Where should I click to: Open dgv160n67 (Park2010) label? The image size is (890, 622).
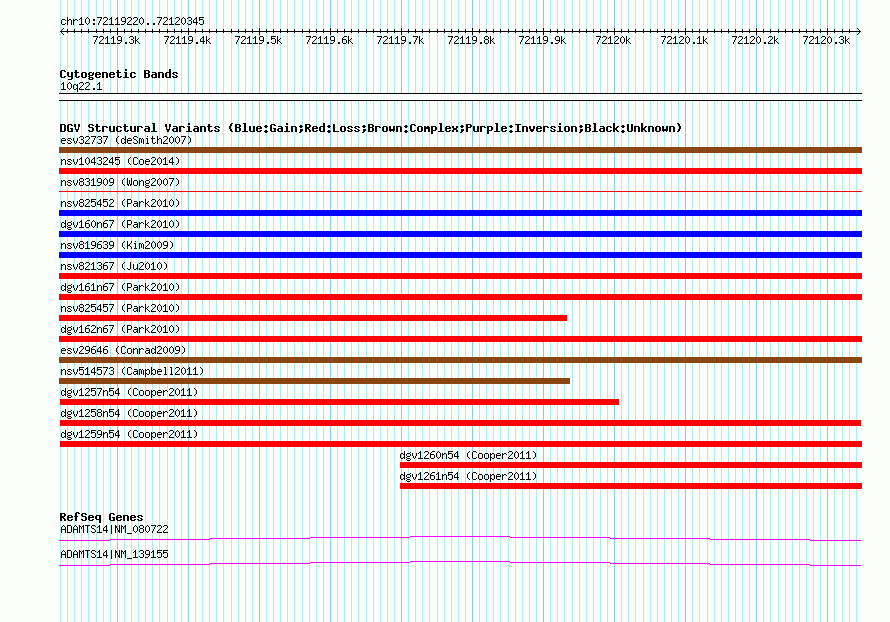click(x=120, y=224)
